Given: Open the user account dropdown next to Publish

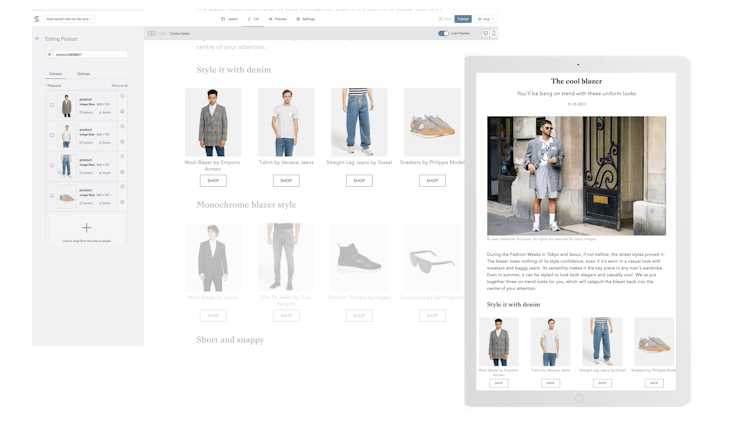Looking at the screenshot, I should (486, 18).
